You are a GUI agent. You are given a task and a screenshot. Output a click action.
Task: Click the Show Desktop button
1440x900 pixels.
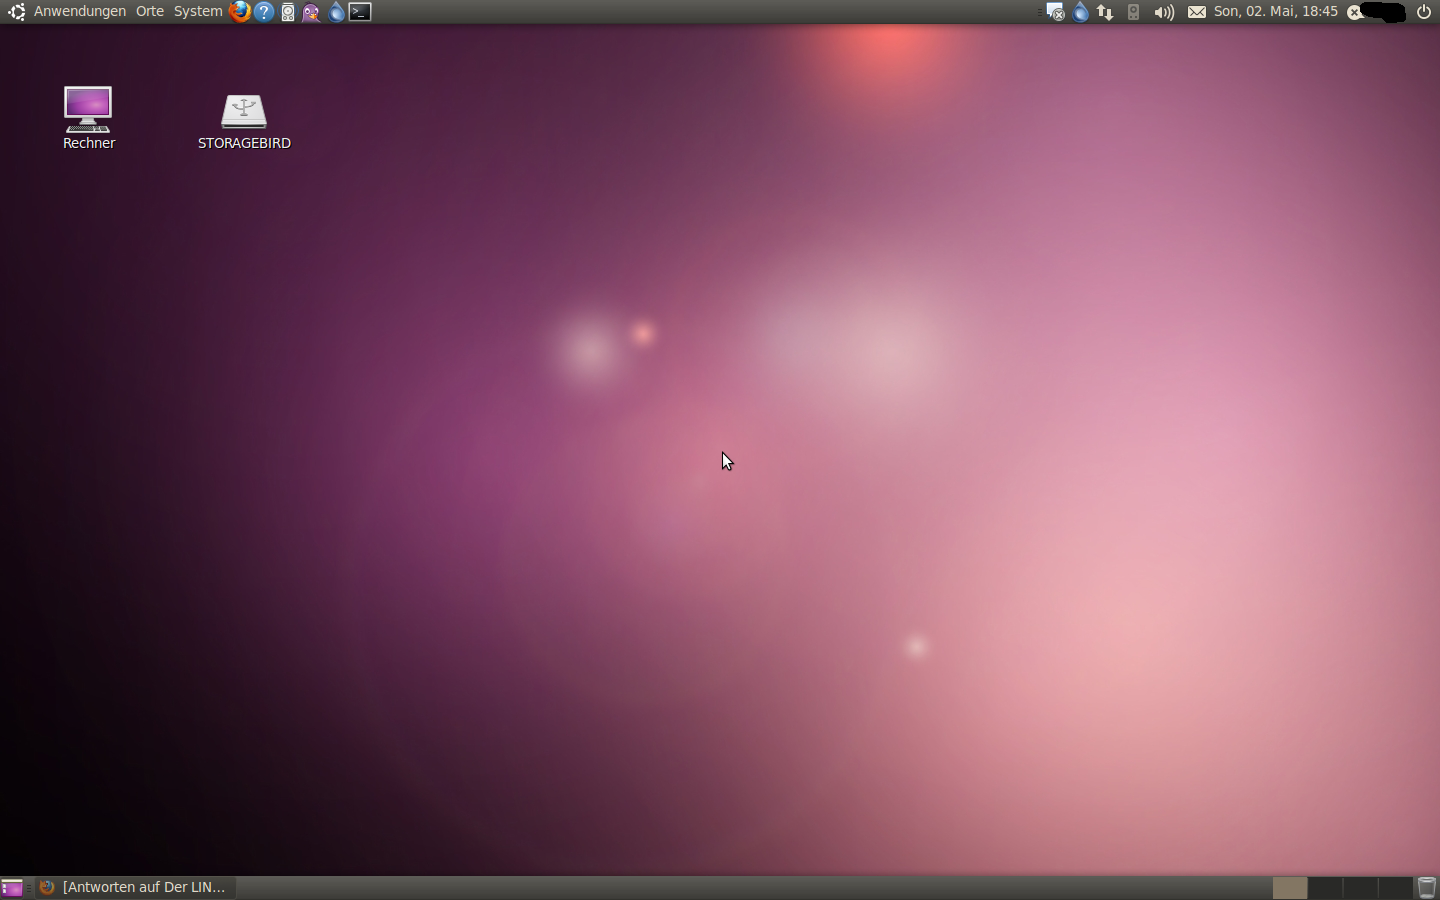tap(12, 887)
